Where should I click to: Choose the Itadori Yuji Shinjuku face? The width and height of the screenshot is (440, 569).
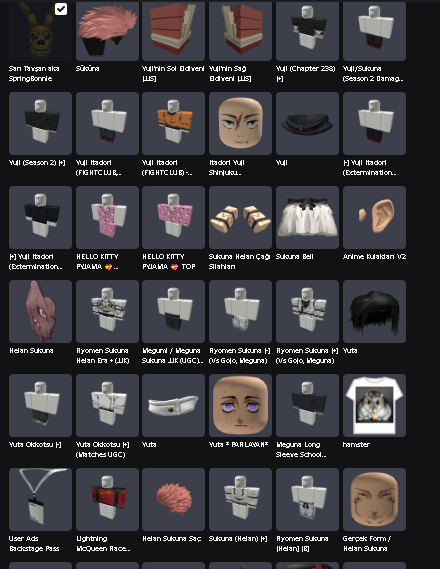tap(240, 123)
